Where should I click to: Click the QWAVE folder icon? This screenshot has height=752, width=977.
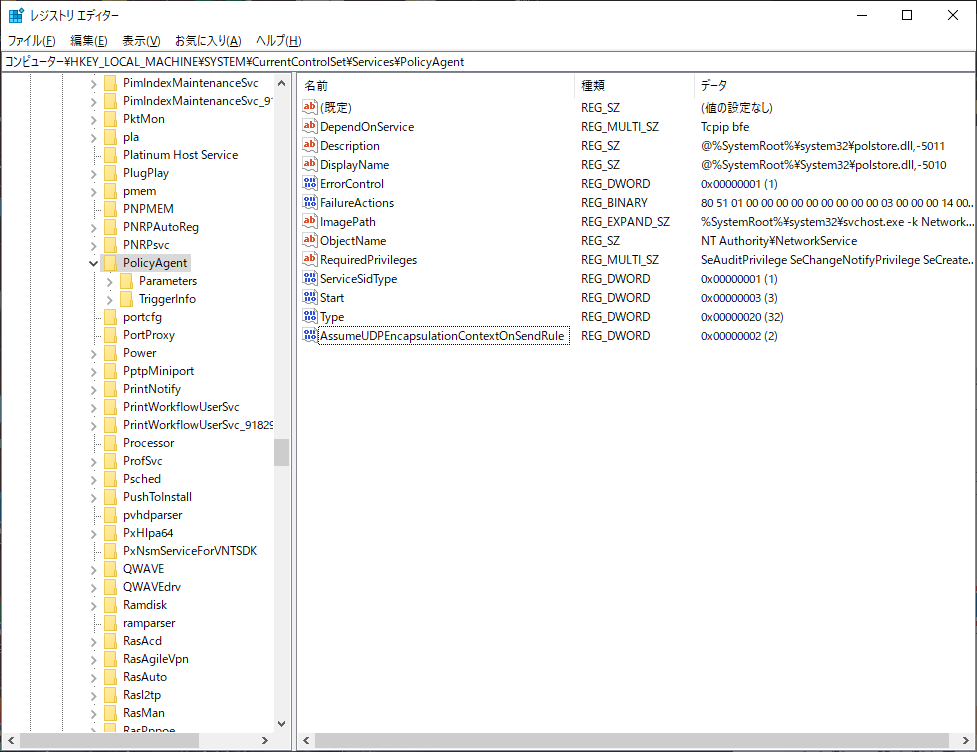[x=110, y=568]
